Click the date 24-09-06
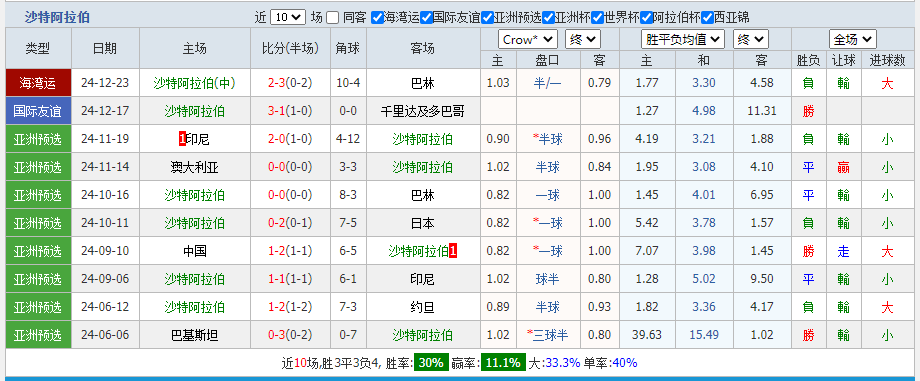Image resolution: width=920 pixels, height=381 pixels. (x=104, y=279)
